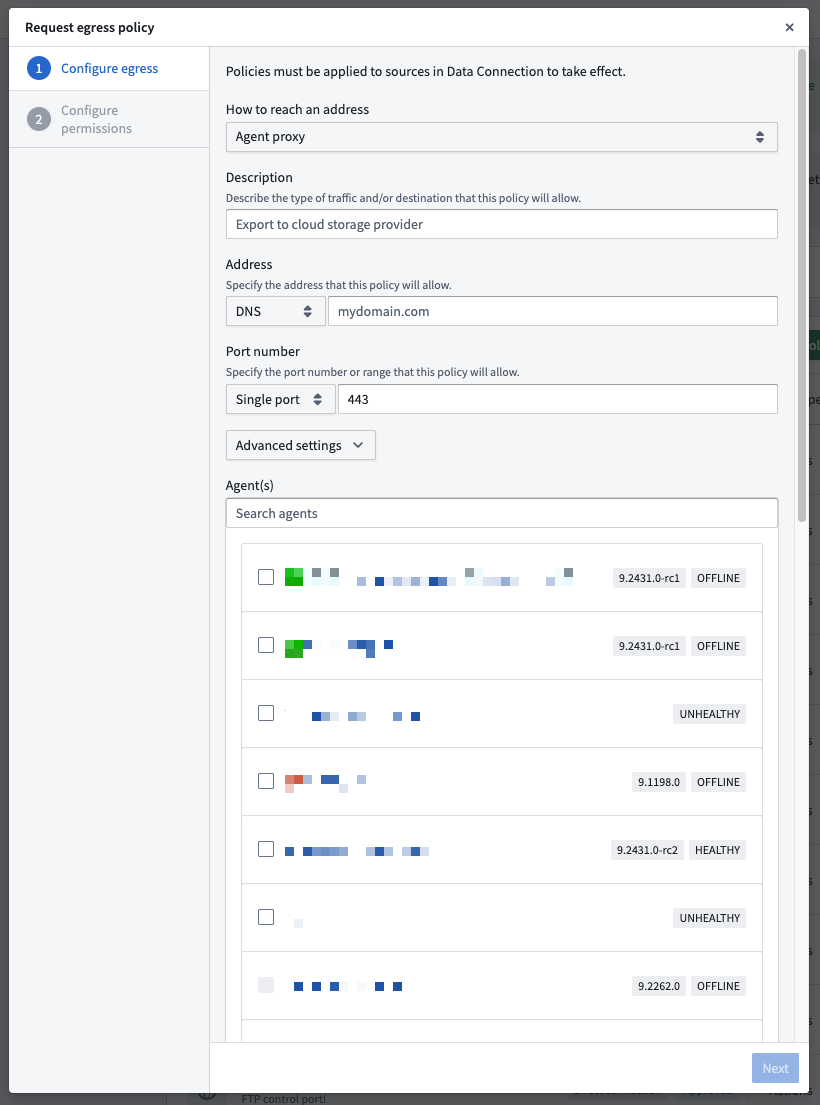
Task: Change the DNS address type selector
Action: click(274, 311)
